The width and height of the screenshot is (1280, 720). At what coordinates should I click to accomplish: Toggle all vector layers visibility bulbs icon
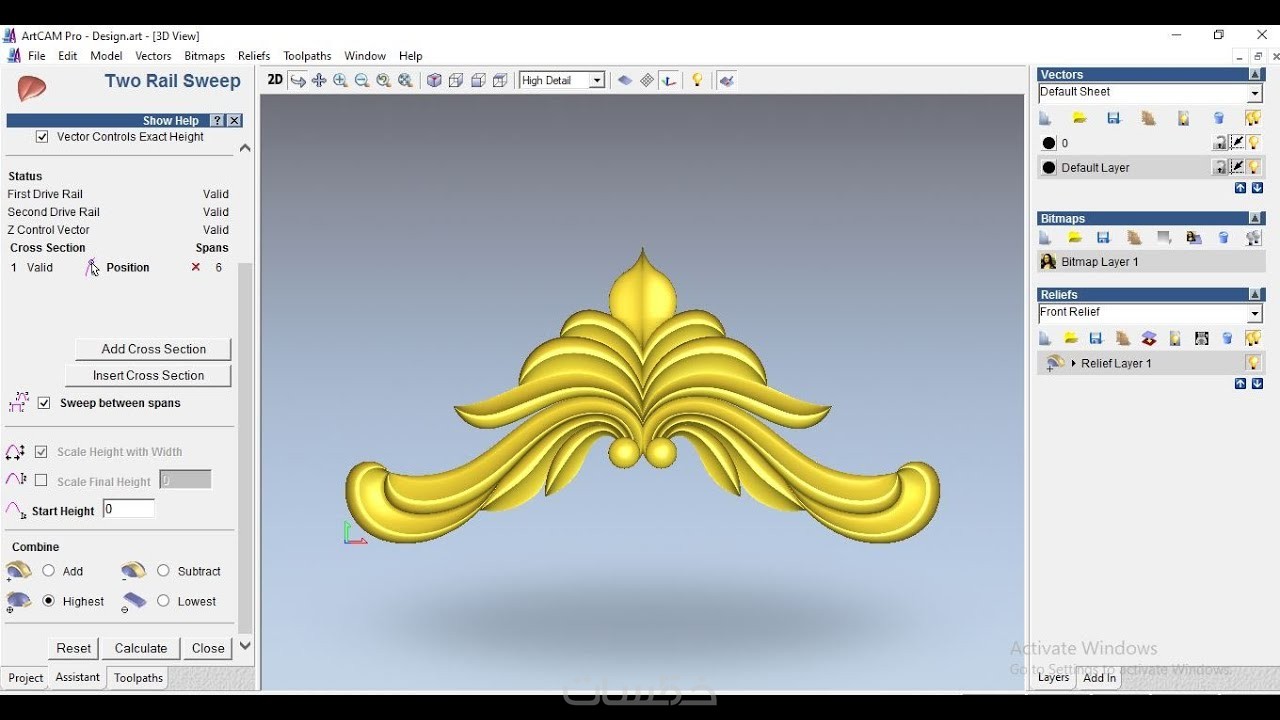pos(1253,118)
